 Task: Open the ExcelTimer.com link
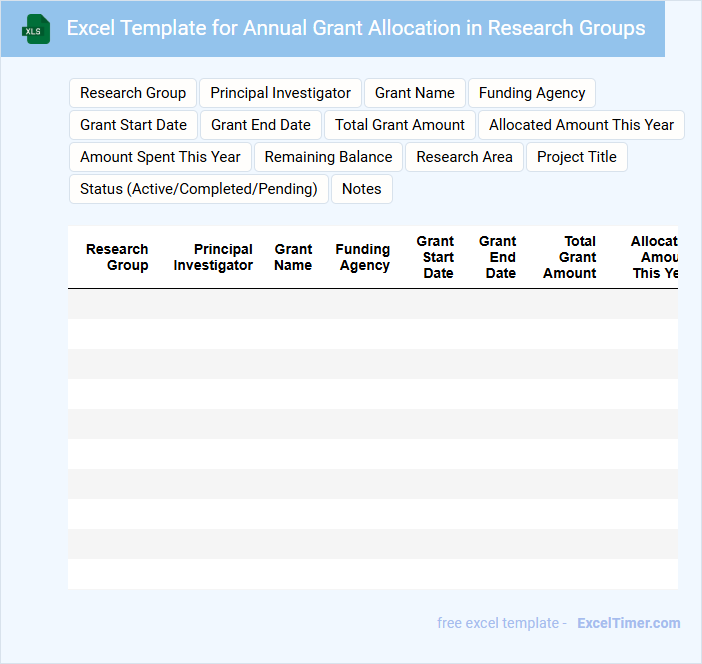[628, 623]
